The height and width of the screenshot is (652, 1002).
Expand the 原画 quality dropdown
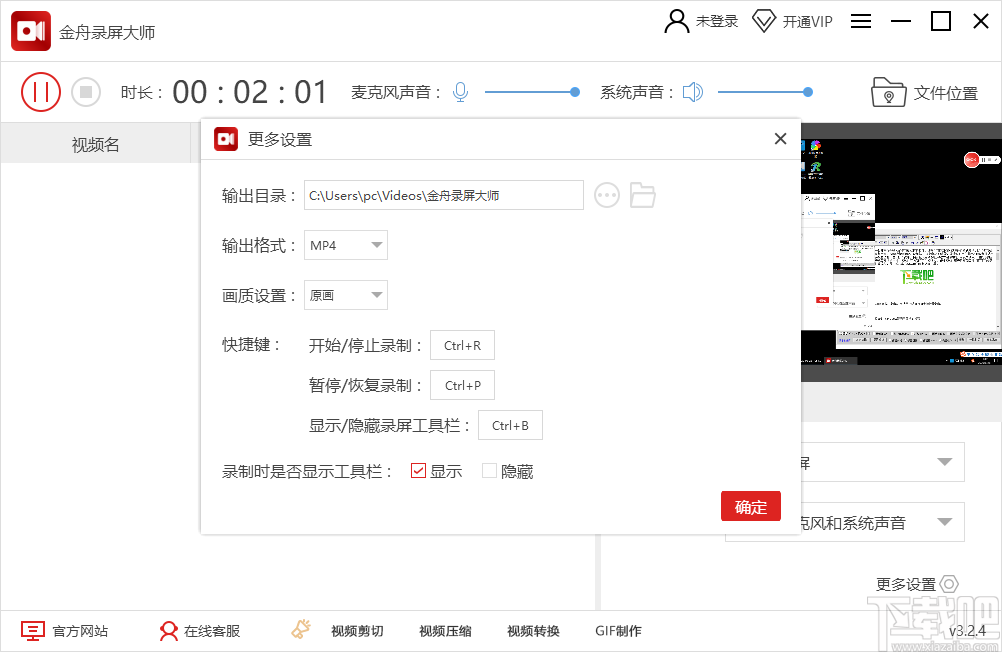(x=345, y=295)
